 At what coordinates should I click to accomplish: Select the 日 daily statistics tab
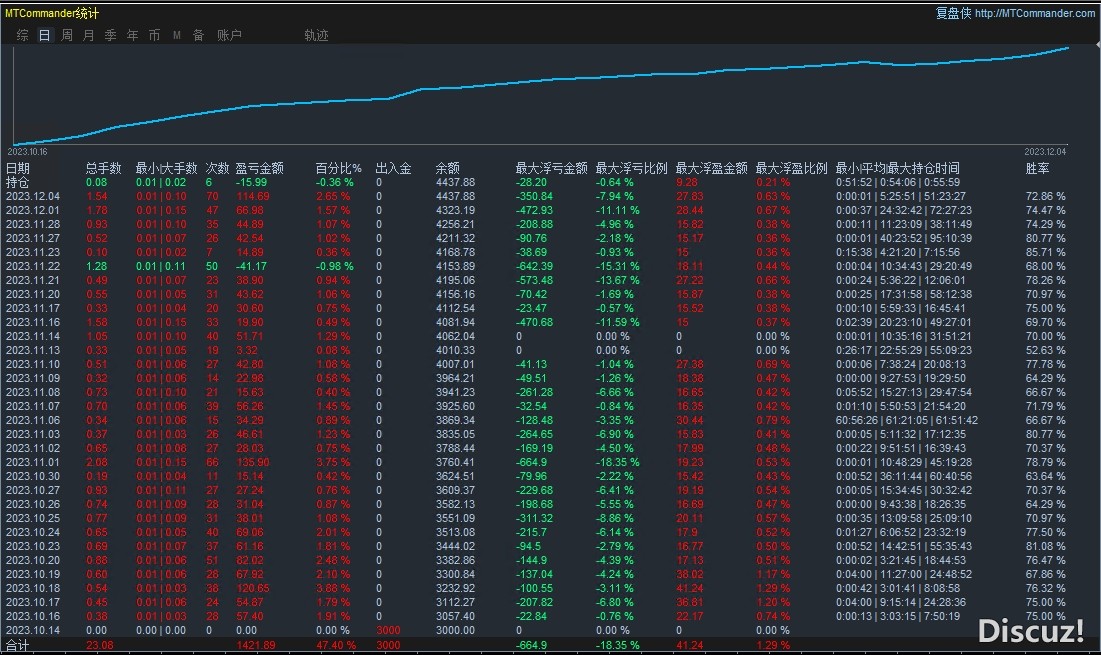point(44,35)
